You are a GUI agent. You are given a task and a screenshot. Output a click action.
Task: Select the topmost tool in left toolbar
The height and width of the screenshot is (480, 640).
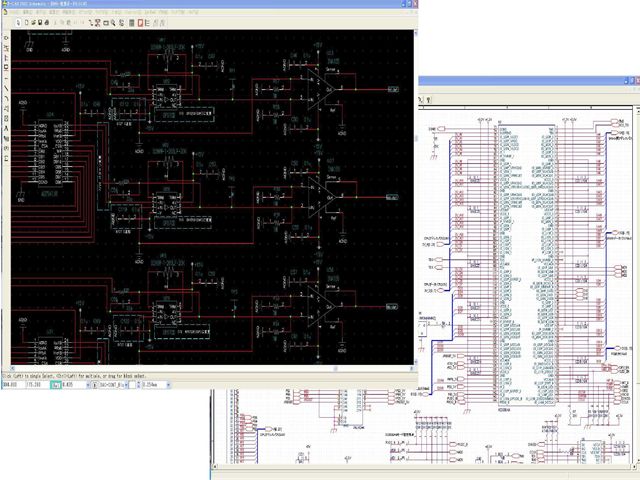[x=6, y=38]
